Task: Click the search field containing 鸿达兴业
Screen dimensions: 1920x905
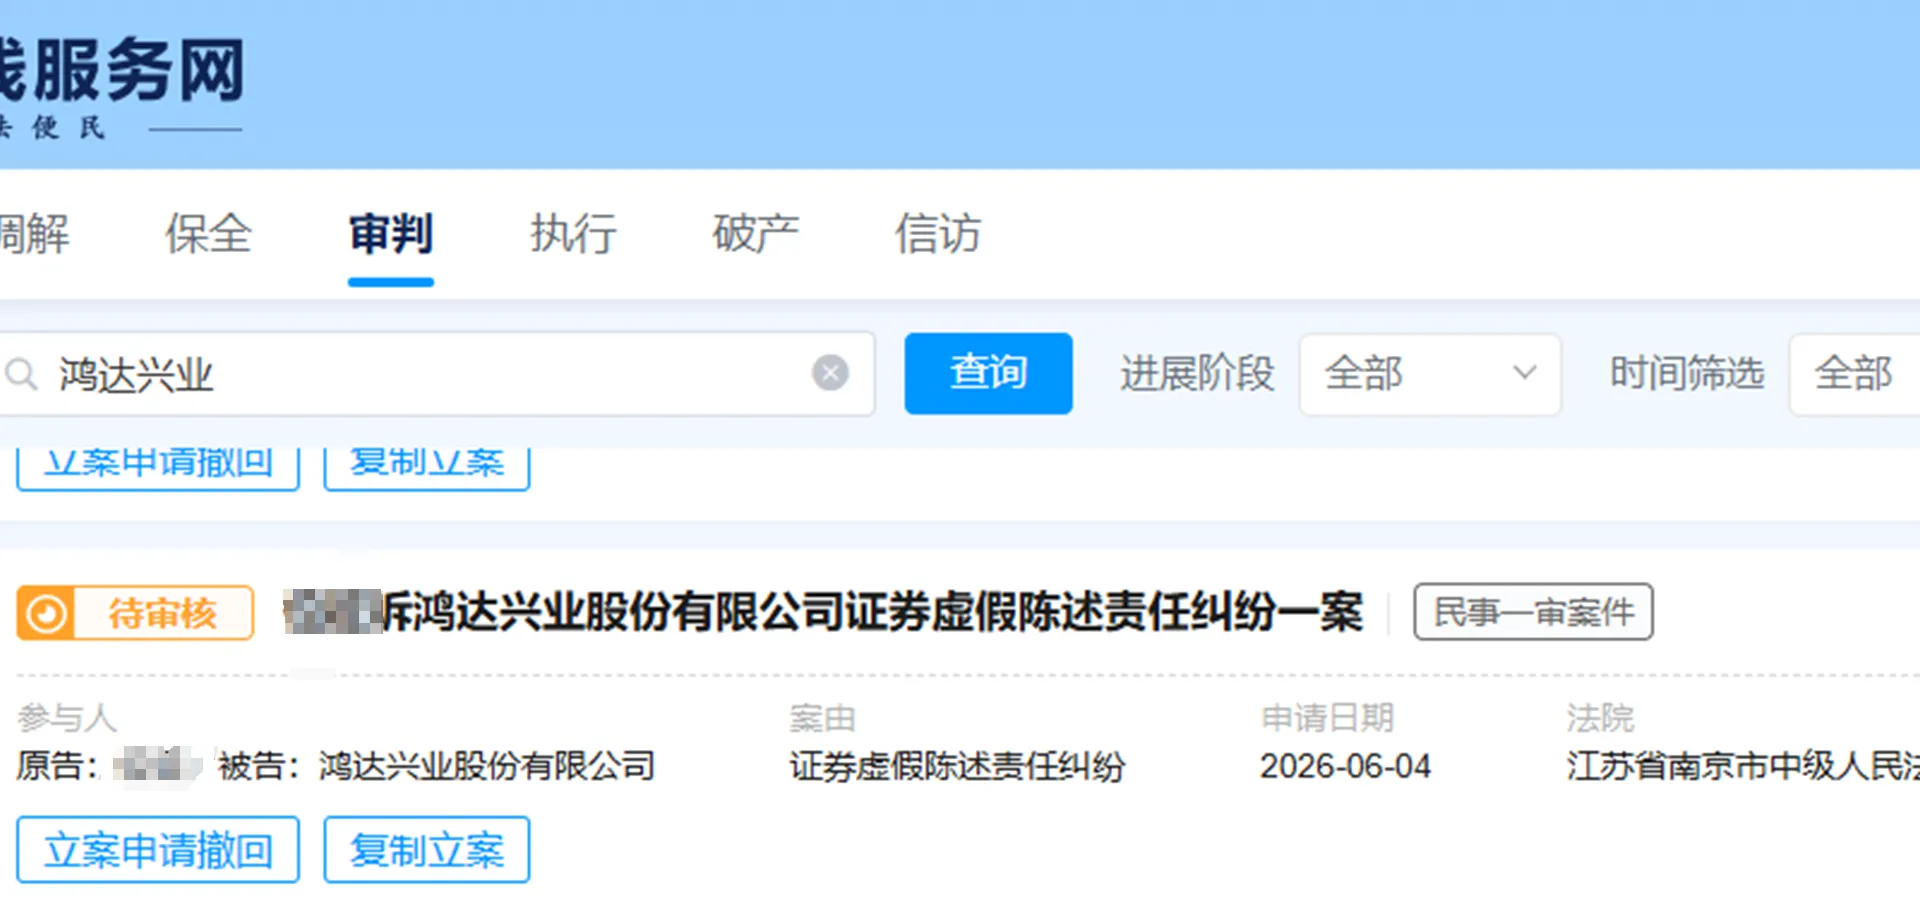Action: pyautogui.click(x=436, y=374)
